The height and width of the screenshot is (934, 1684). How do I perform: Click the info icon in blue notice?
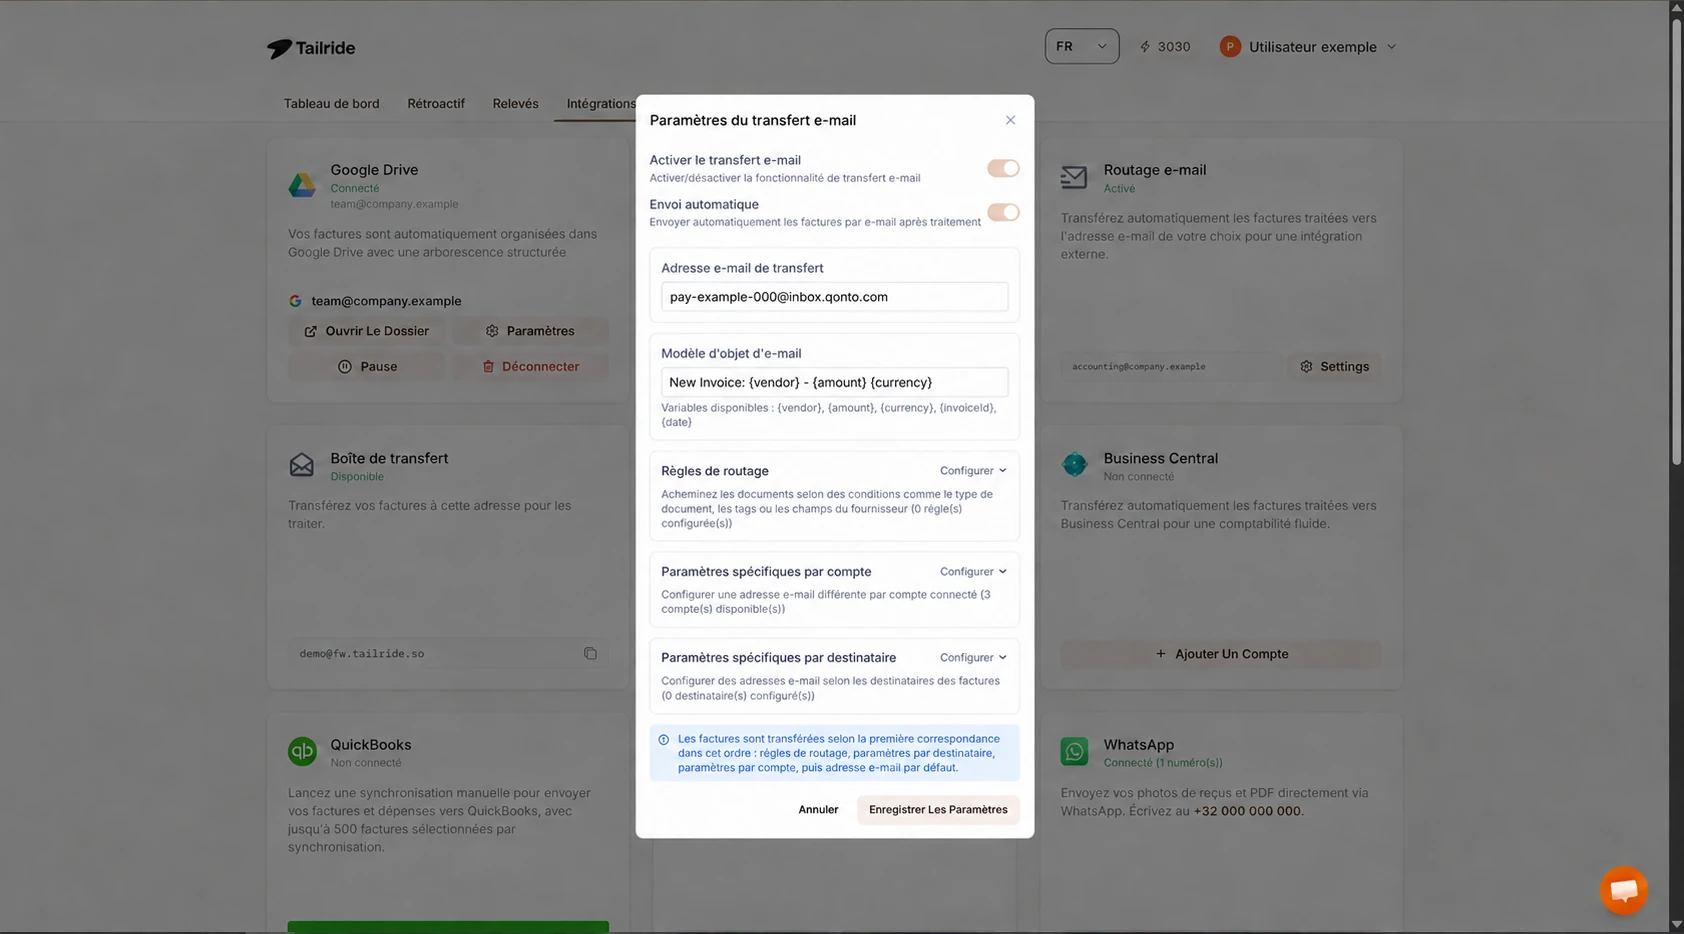point(663,740)
